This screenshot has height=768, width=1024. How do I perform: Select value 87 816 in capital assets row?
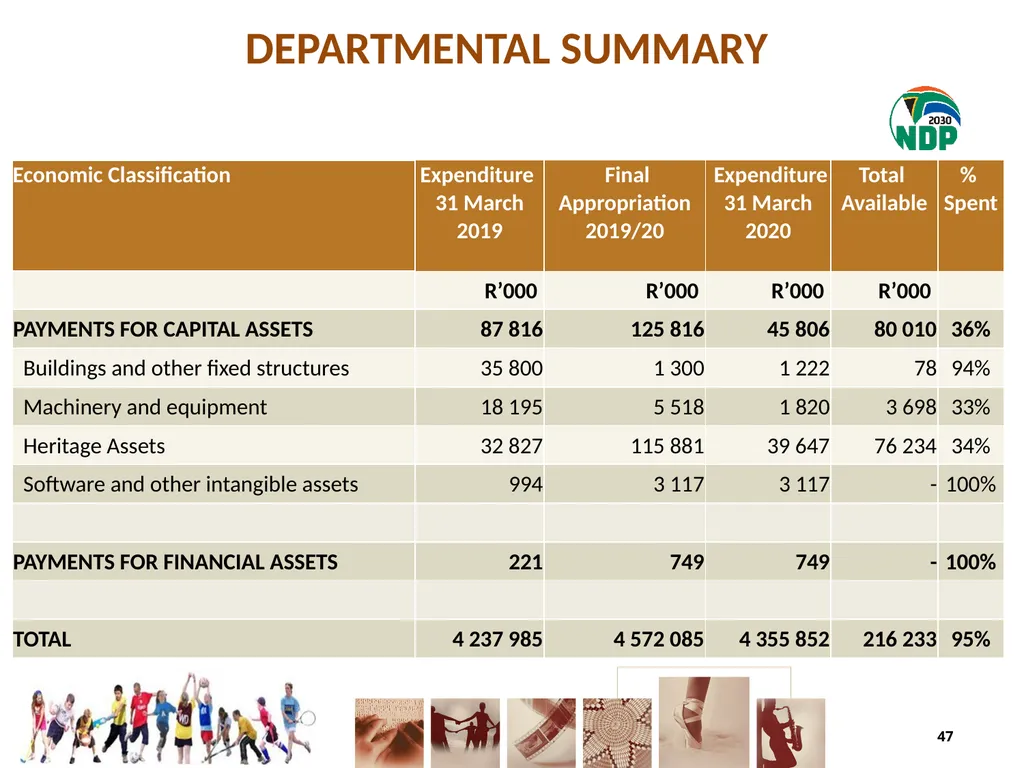(x=511, y=329)
